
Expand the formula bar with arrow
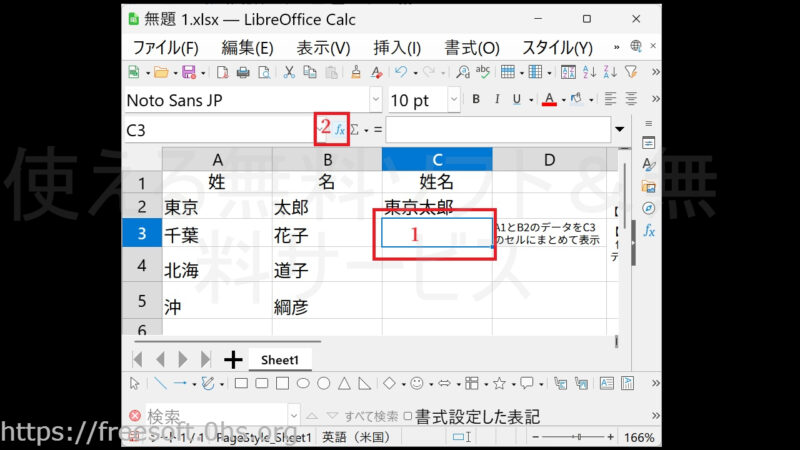[620, 130]
